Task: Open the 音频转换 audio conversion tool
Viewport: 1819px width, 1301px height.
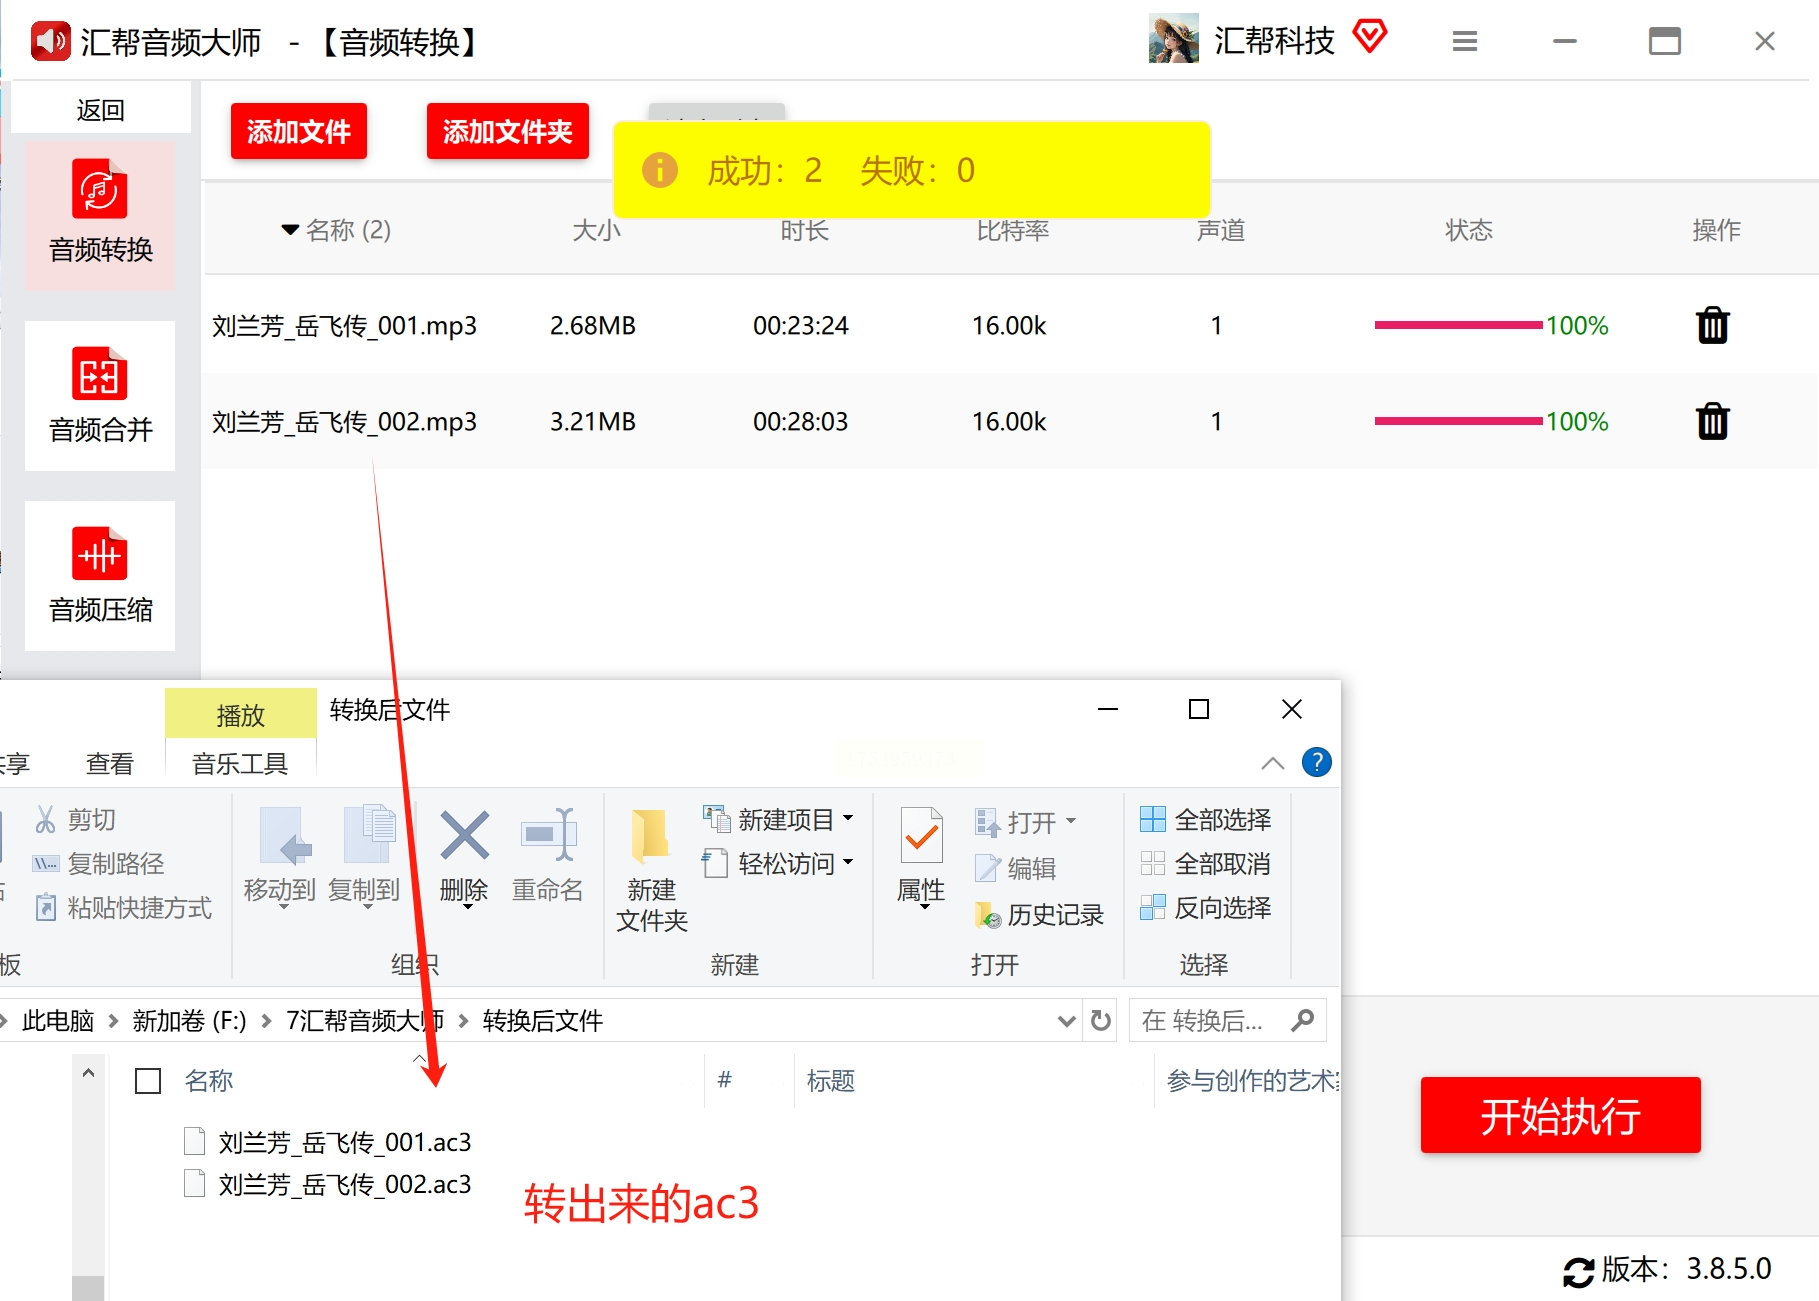Action: coord(100,215)
